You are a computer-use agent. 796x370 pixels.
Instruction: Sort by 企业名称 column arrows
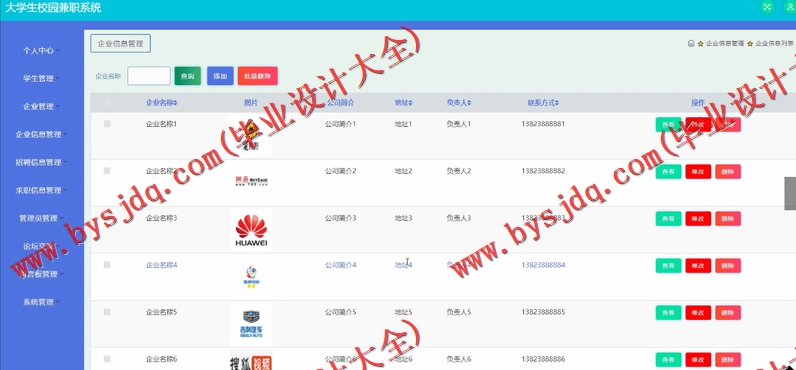point(175,103)
